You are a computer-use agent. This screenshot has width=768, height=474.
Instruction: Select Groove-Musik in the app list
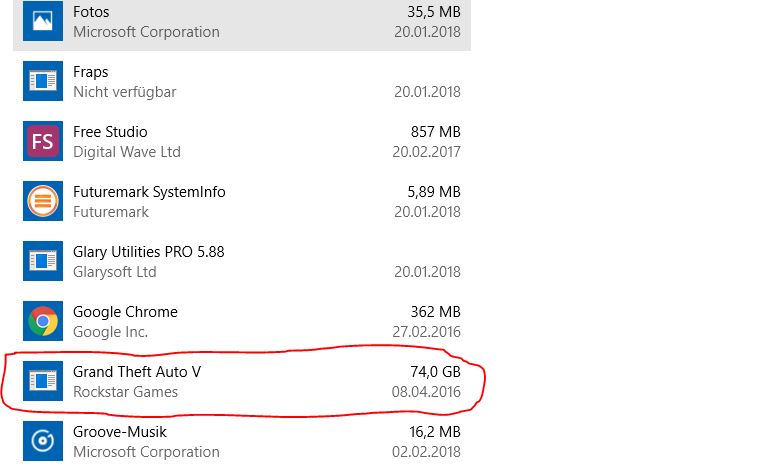point(120,432)
